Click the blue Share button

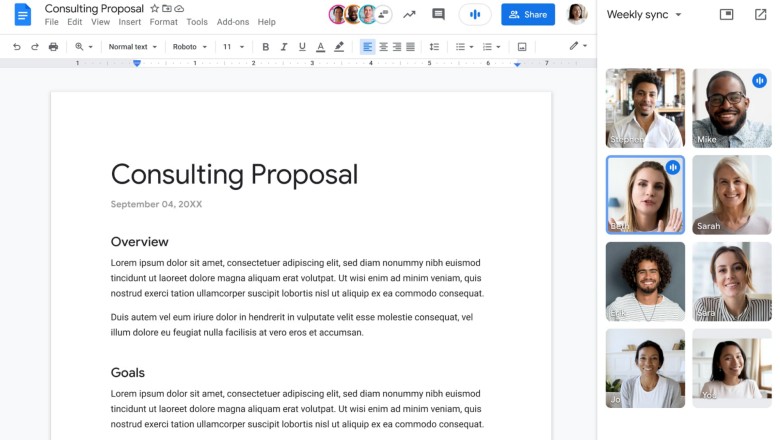click(x=528, y=14)
